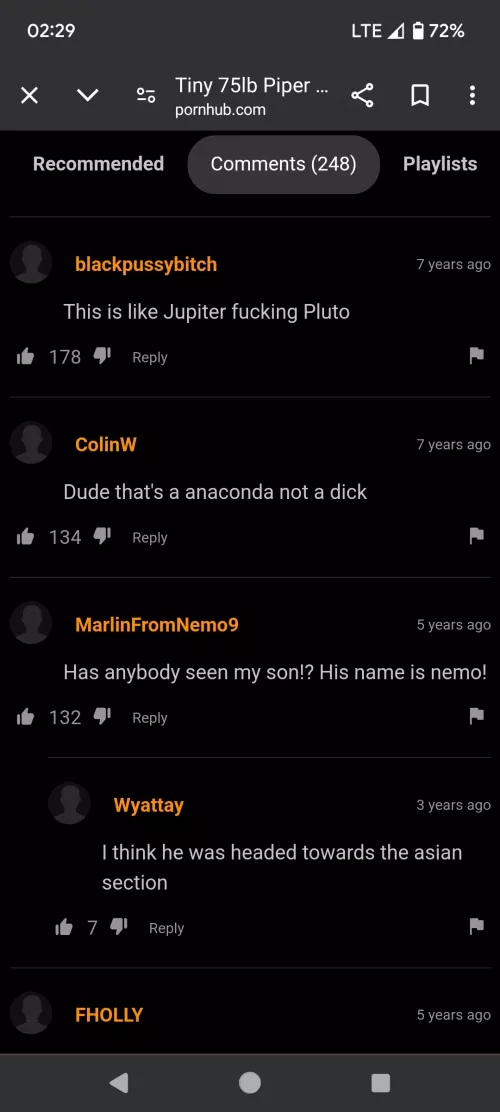Thumbs down the comment with 178 likes
This screenshot has width=500, height=1112.
(103, 357)
